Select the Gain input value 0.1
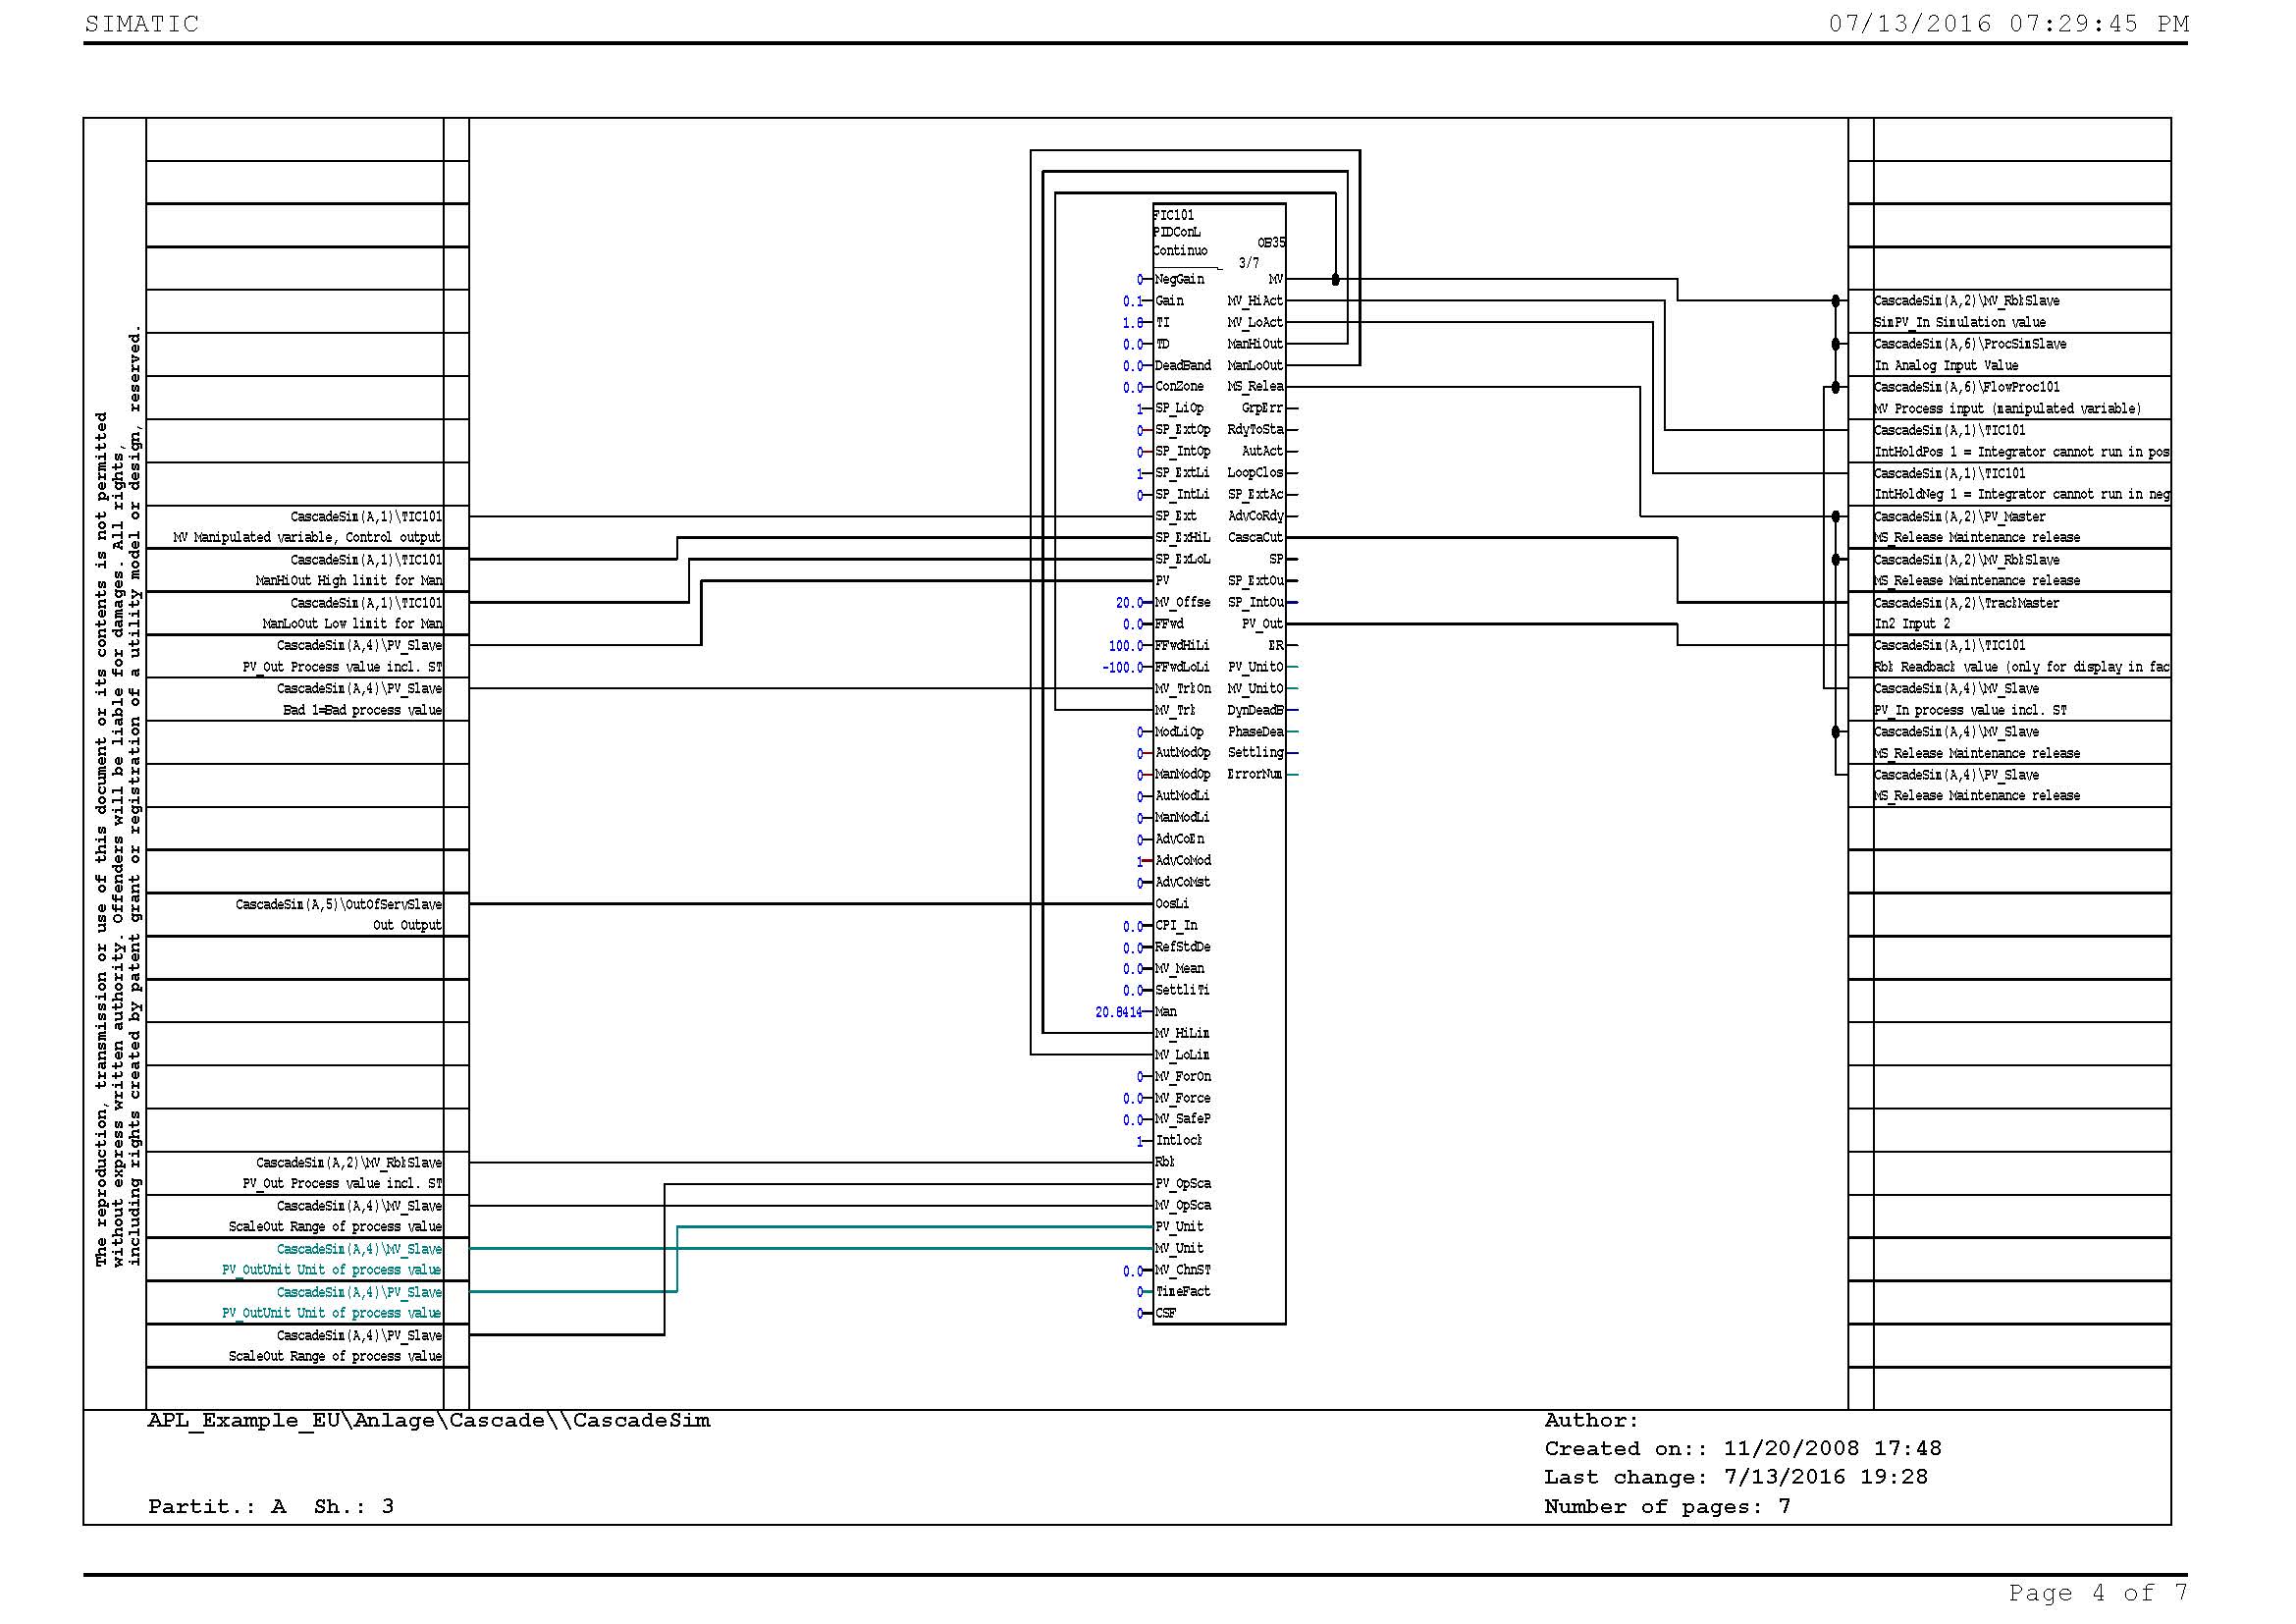This screenshot has height=1624, width=2296. [1132, 301]
